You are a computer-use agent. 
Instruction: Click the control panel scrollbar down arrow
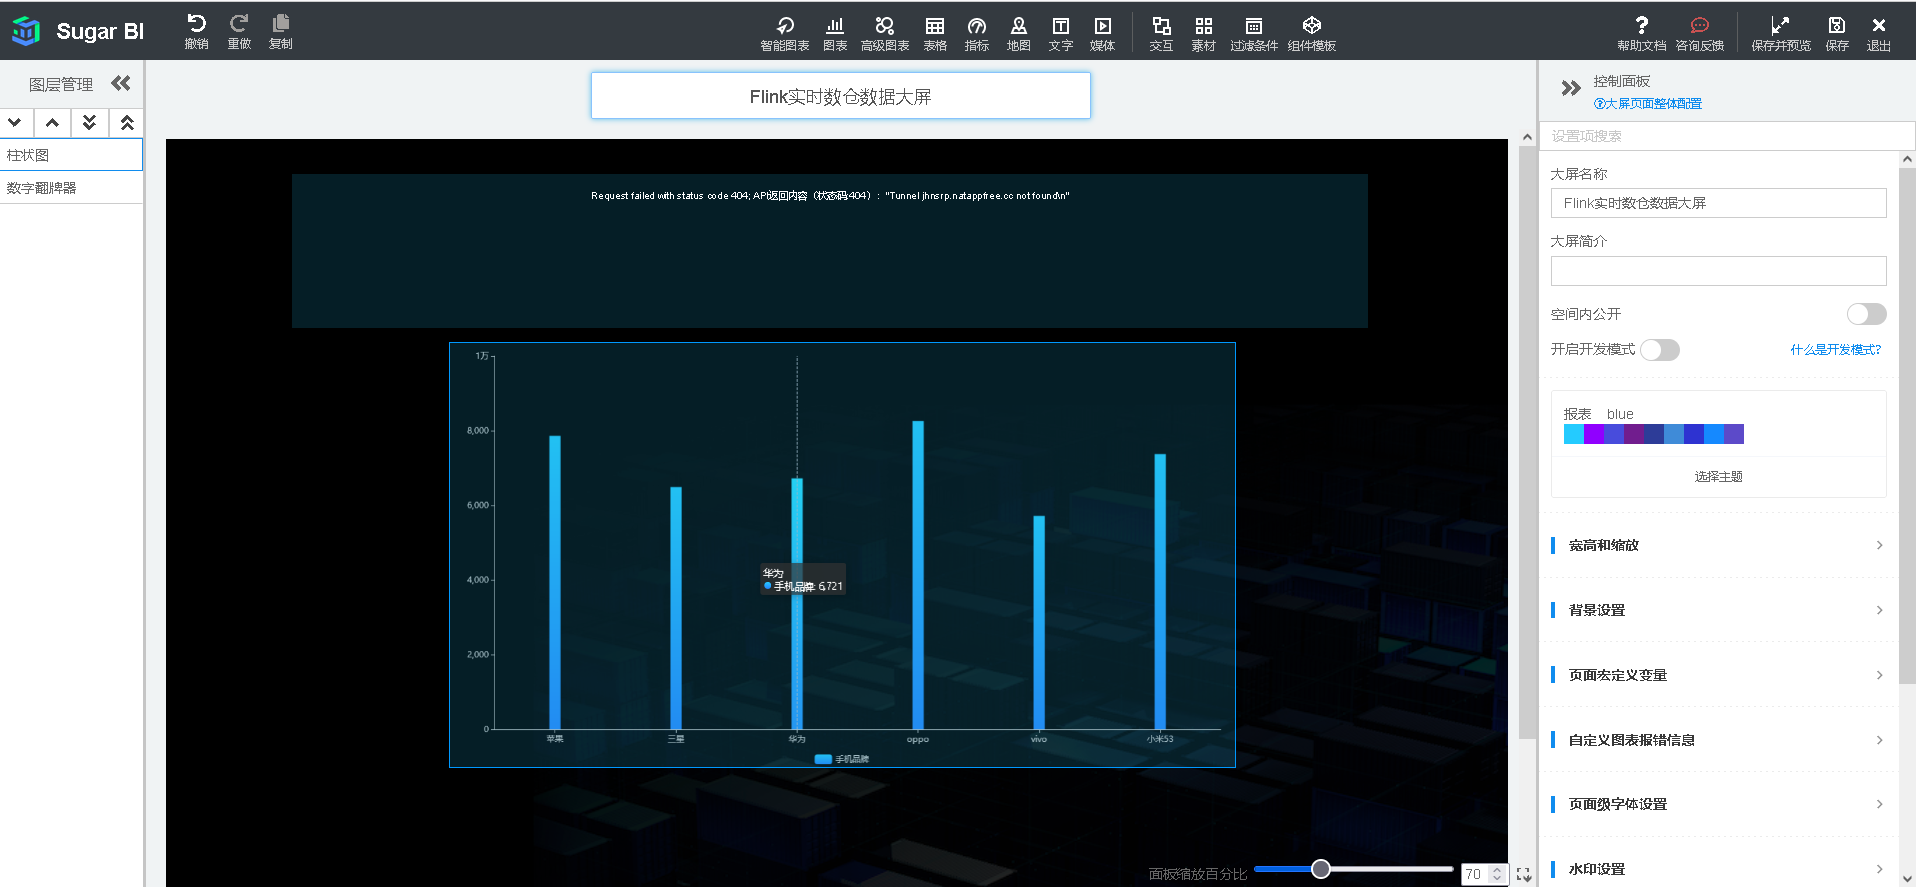tap(1907, 879)
